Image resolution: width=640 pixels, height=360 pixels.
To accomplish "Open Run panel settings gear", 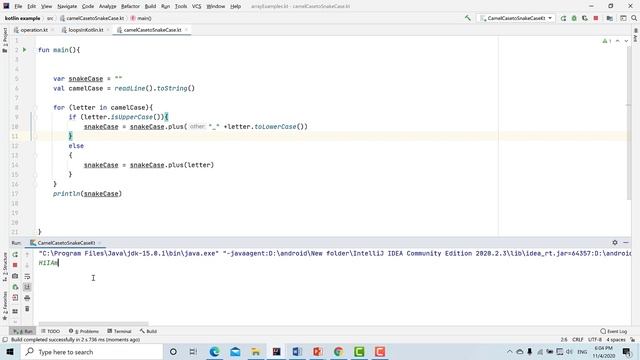I will coord(615,242).
